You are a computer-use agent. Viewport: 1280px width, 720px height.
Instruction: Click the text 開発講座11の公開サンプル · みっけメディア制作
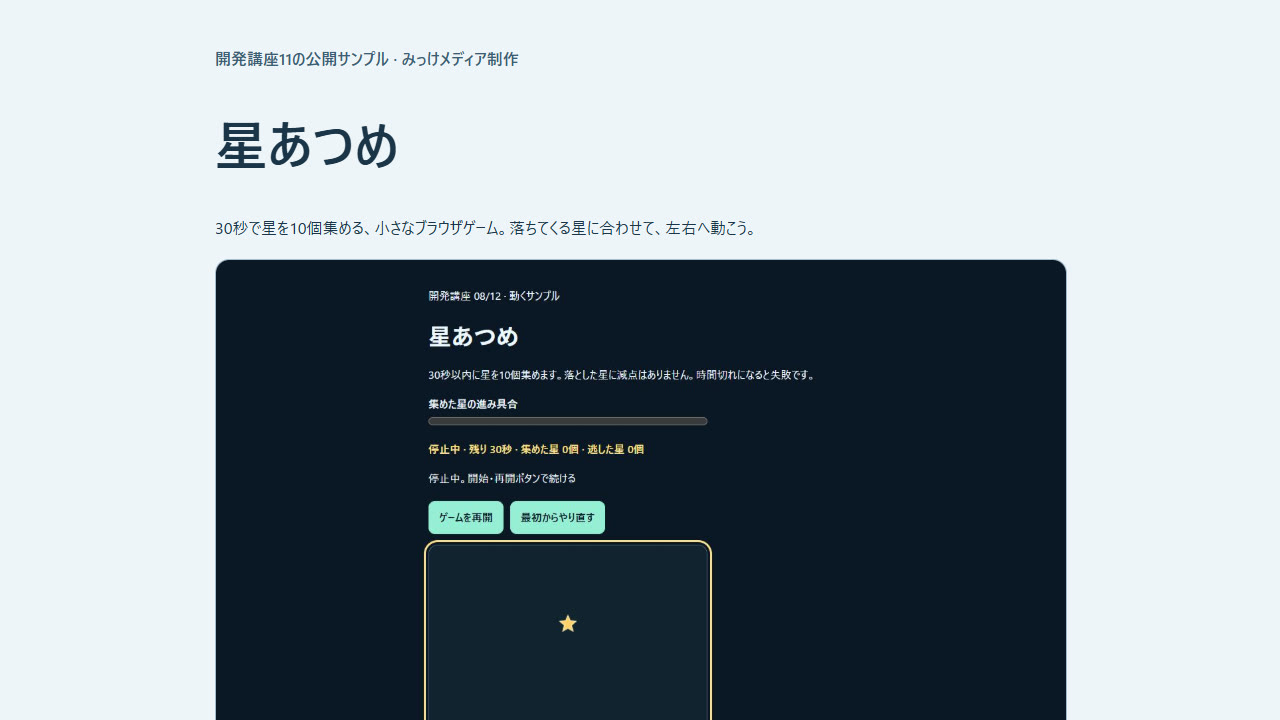tap(367, 59)
